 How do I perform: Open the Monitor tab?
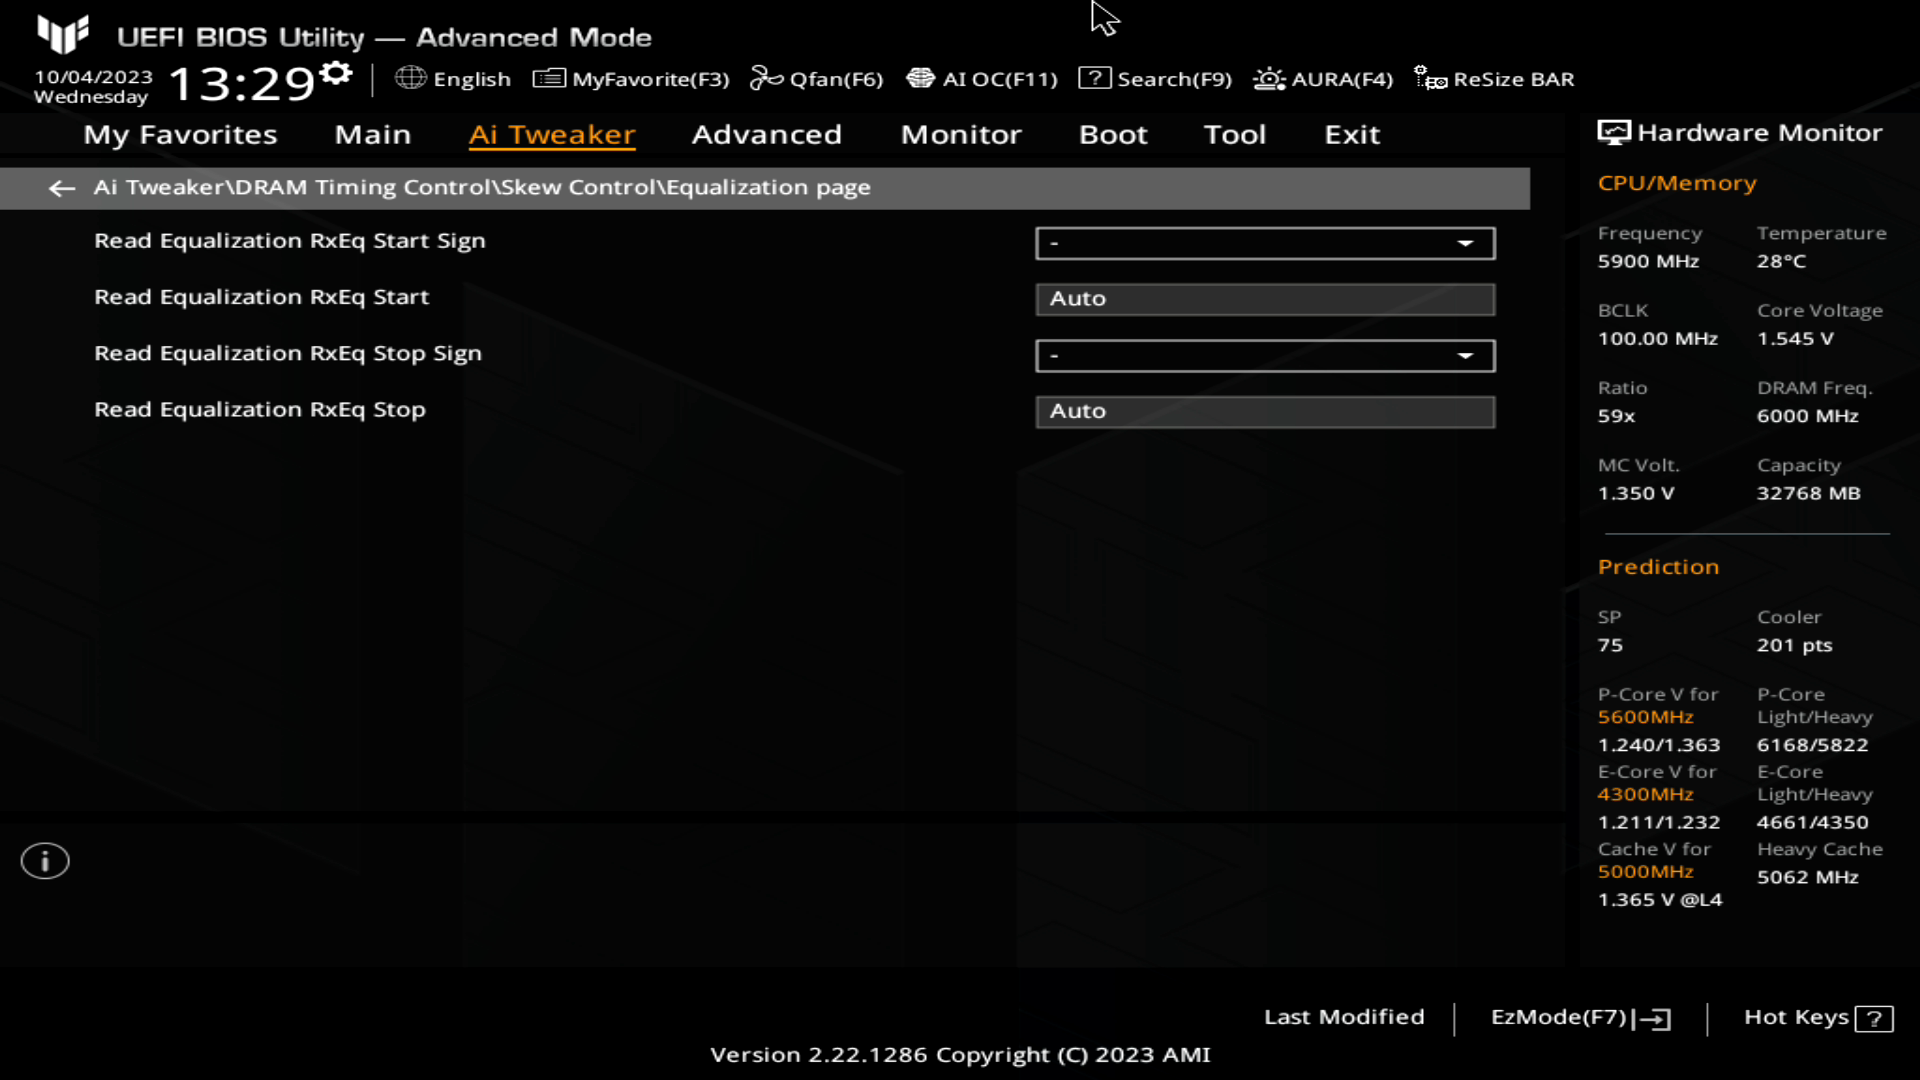(x=961, y=135)
